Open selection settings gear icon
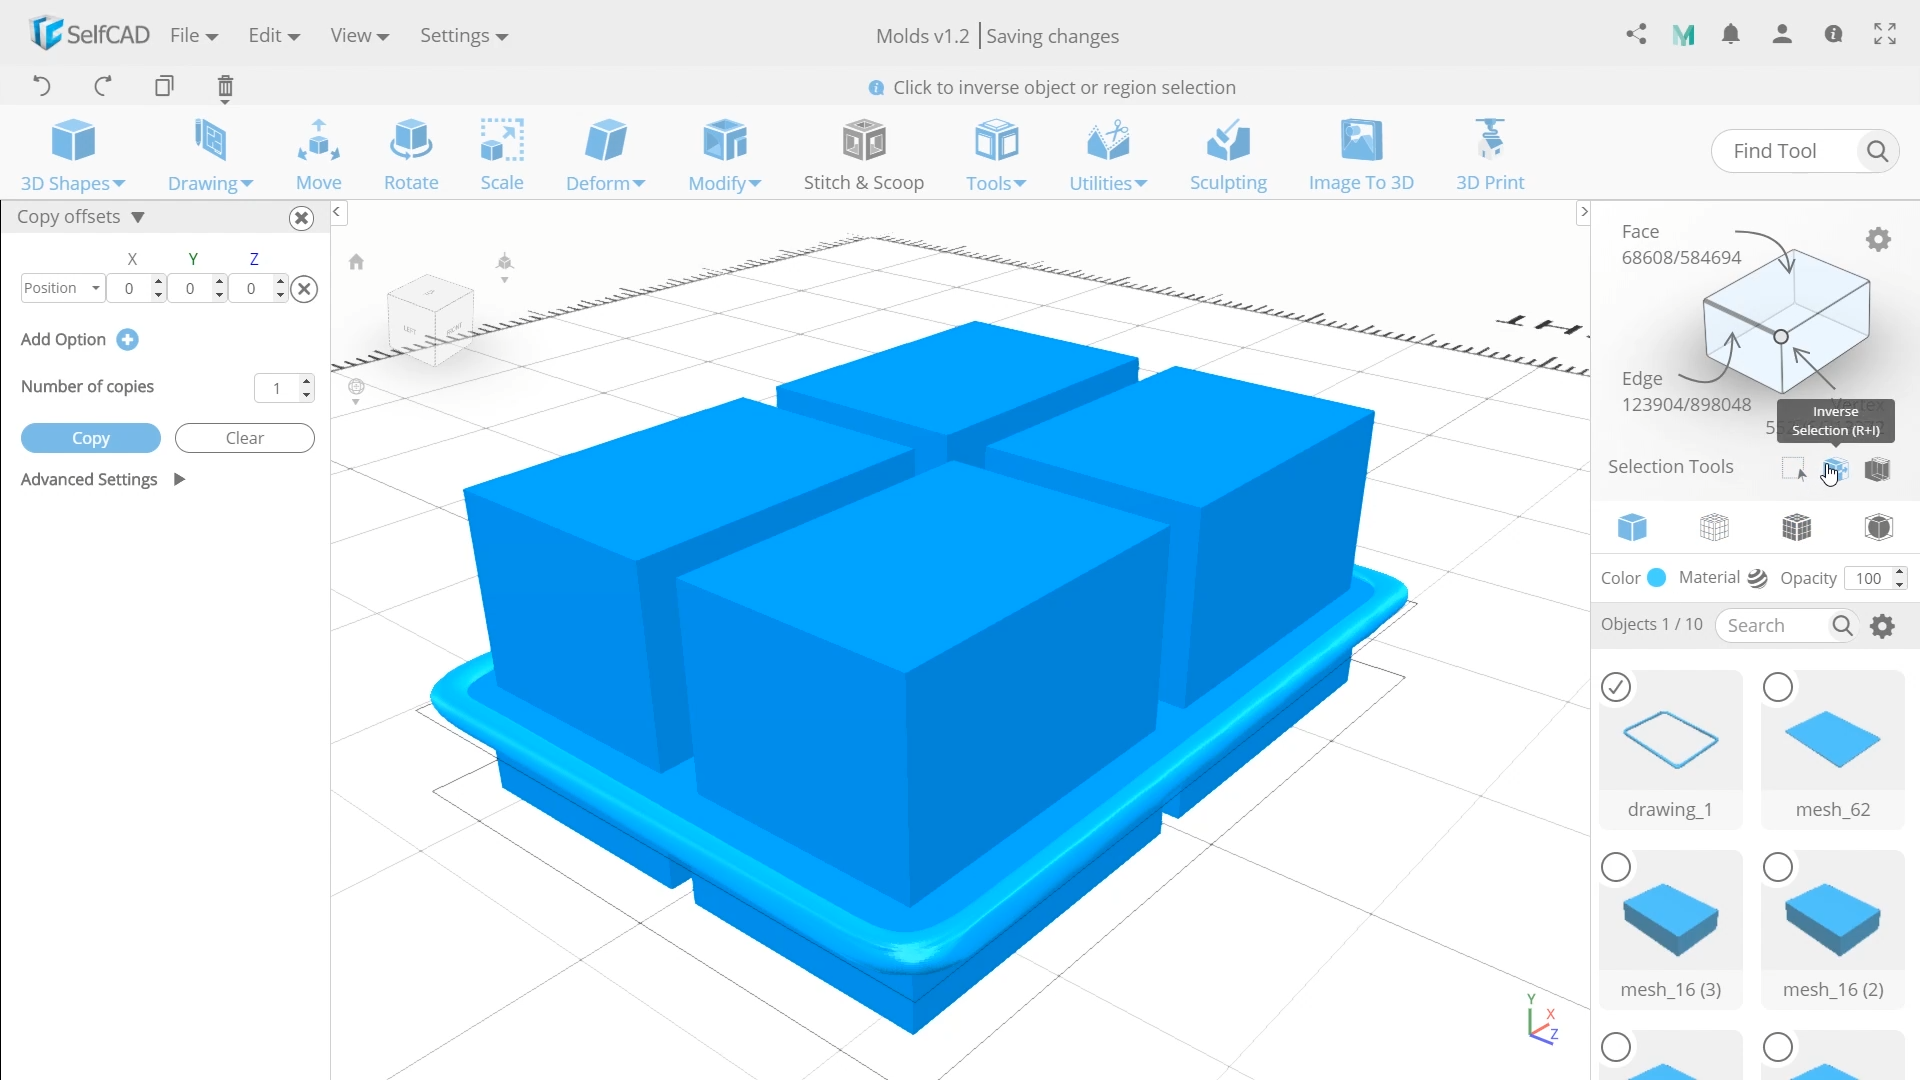Screen dimensions: 1920x1080 coord(1879,240)
